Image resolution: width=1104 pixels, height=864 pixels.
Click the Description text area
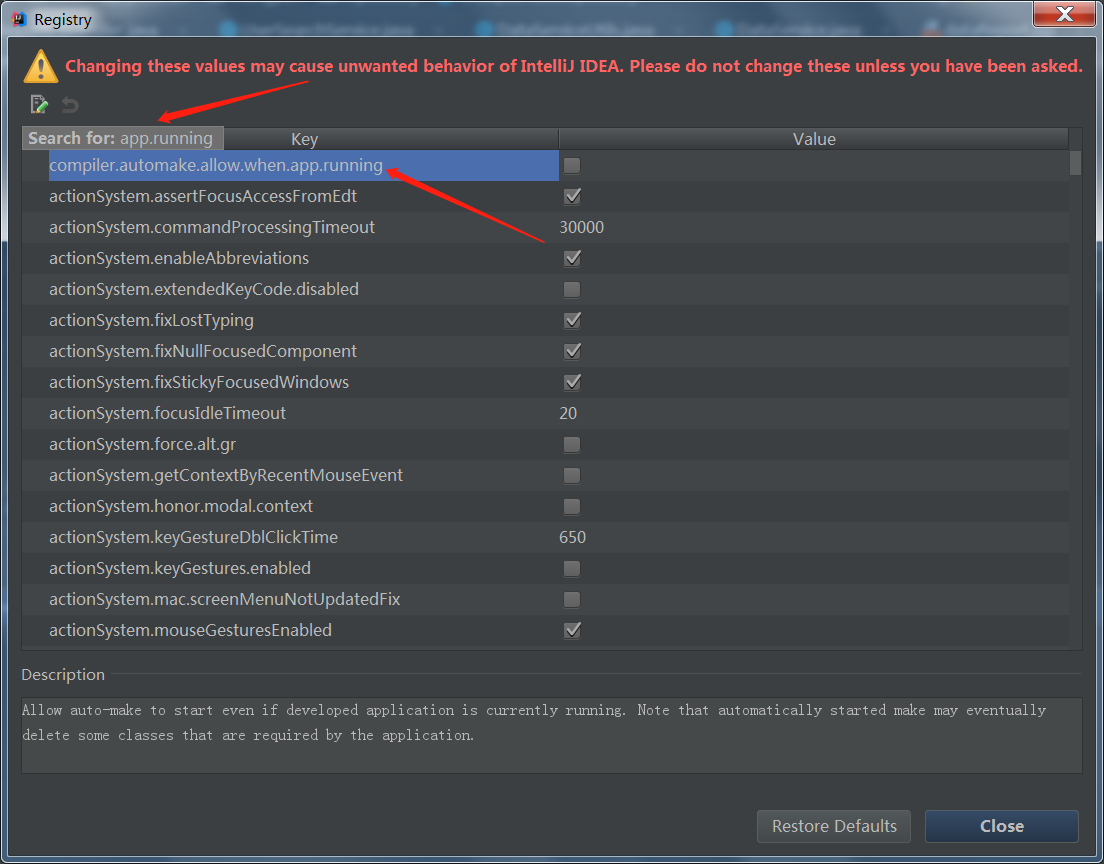[x=551, y=735]
